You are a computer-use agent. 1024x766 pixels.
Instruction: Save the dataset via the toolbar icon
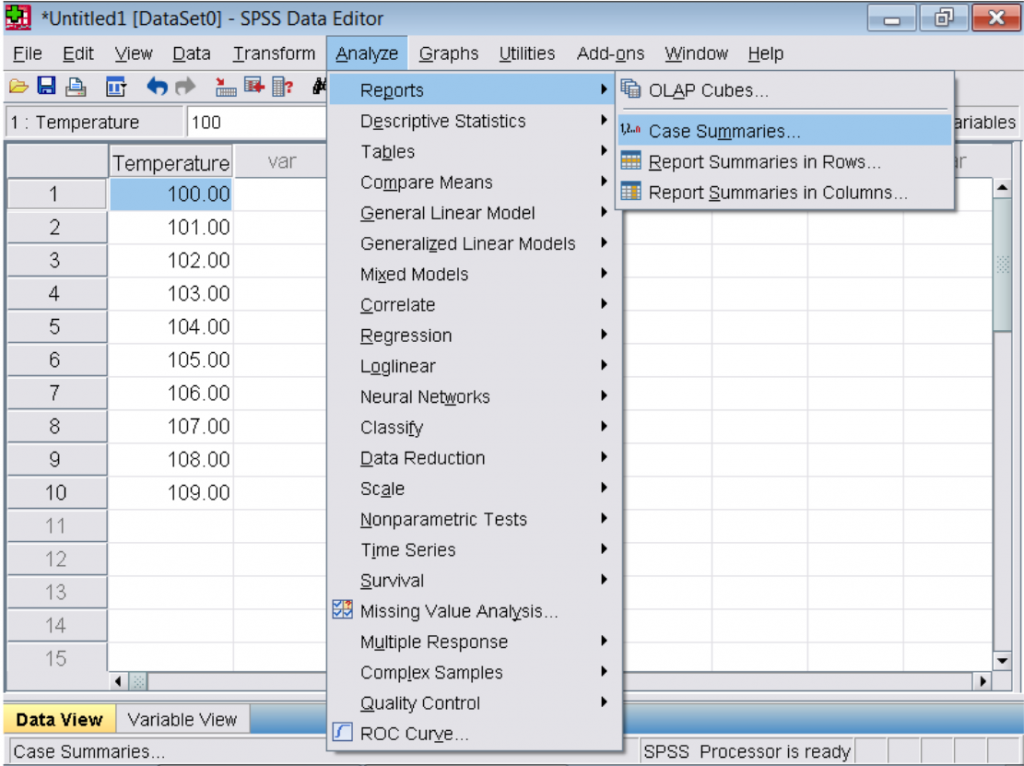[45, 87]
